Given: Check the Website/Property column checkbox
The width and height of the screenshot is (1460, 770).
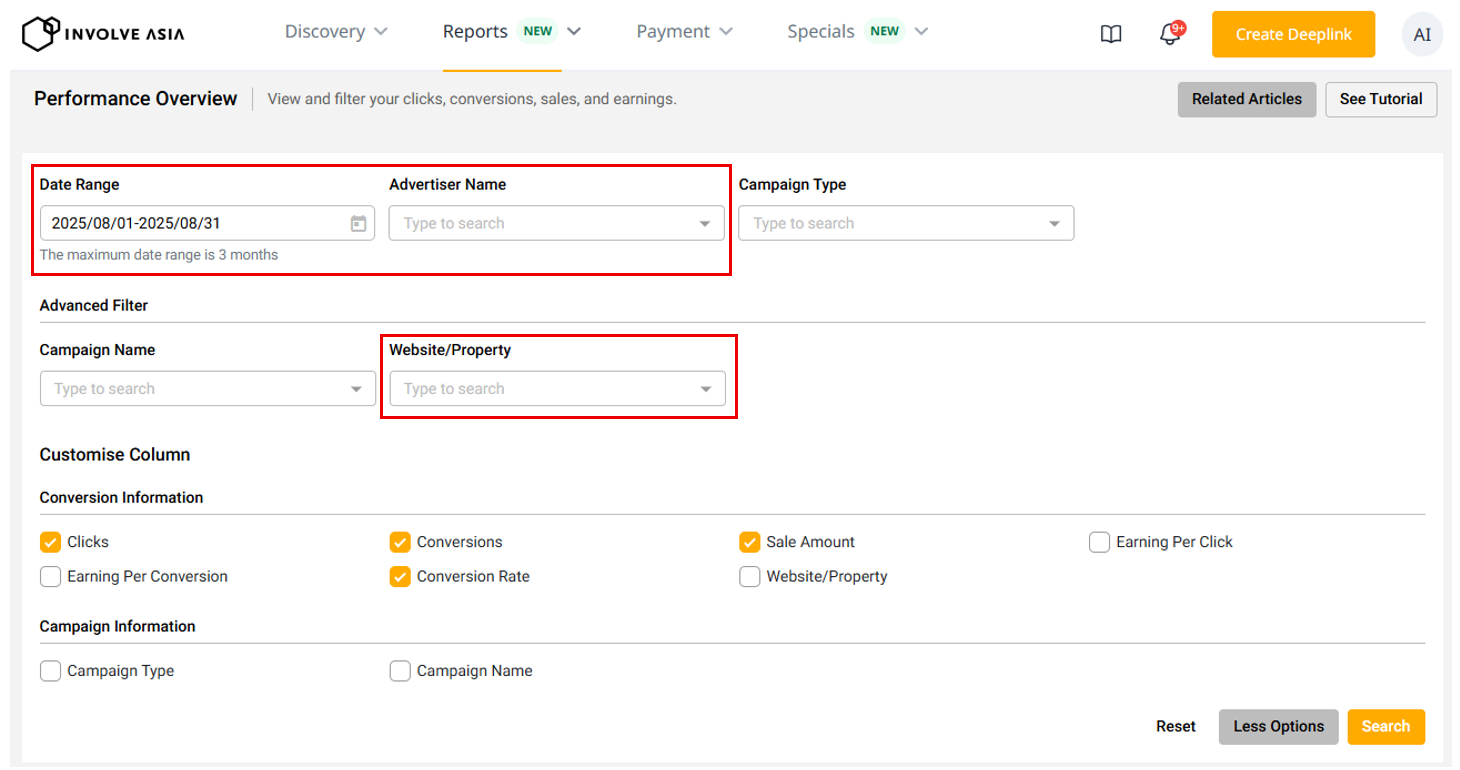Looking at the screenshot, I should click(x=749, y=577).
